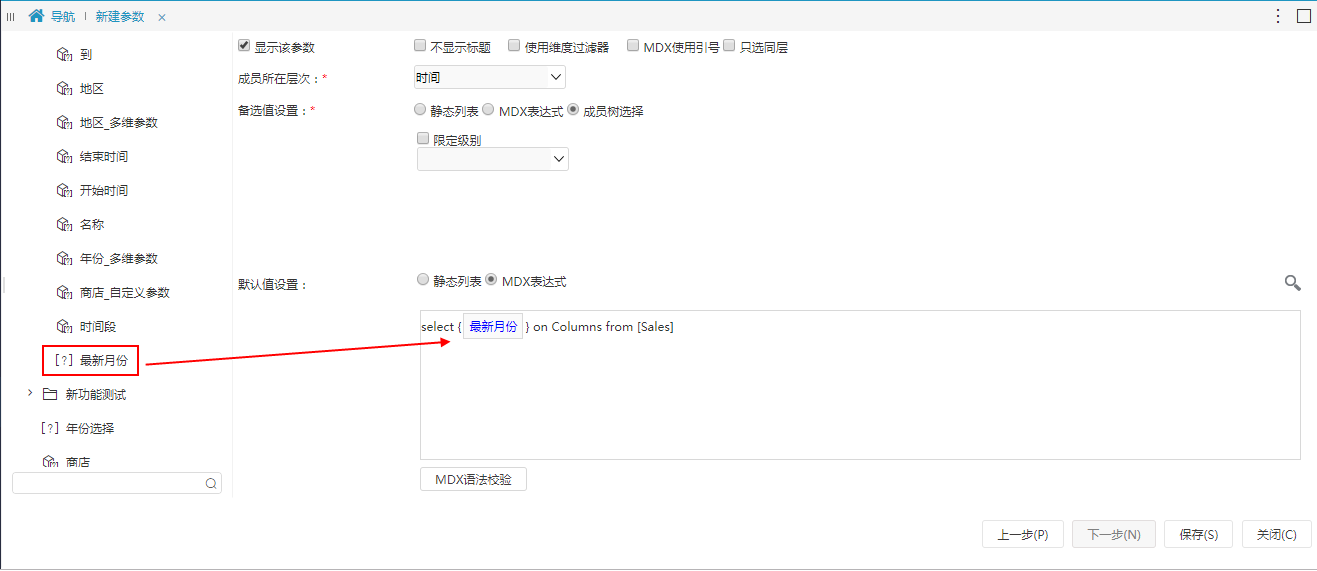Click the [Sales] text in MDX editor
The width and height of the screenshot is (1317, 571).
point(655,327)
